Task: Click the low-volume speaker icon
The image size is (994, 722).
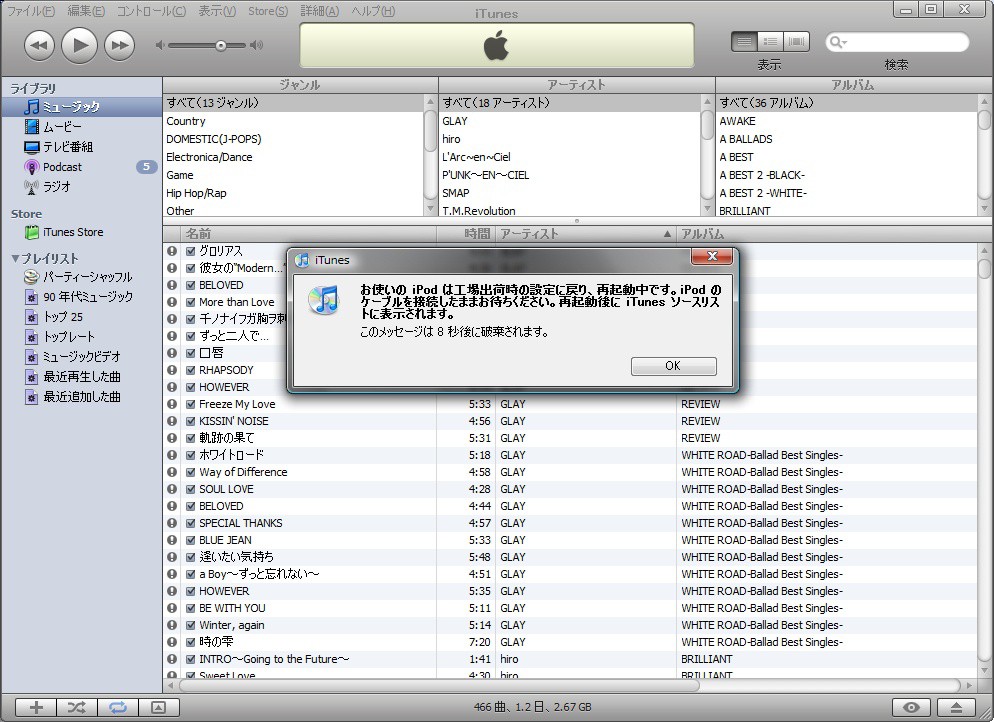Action: tap(160, 45)
